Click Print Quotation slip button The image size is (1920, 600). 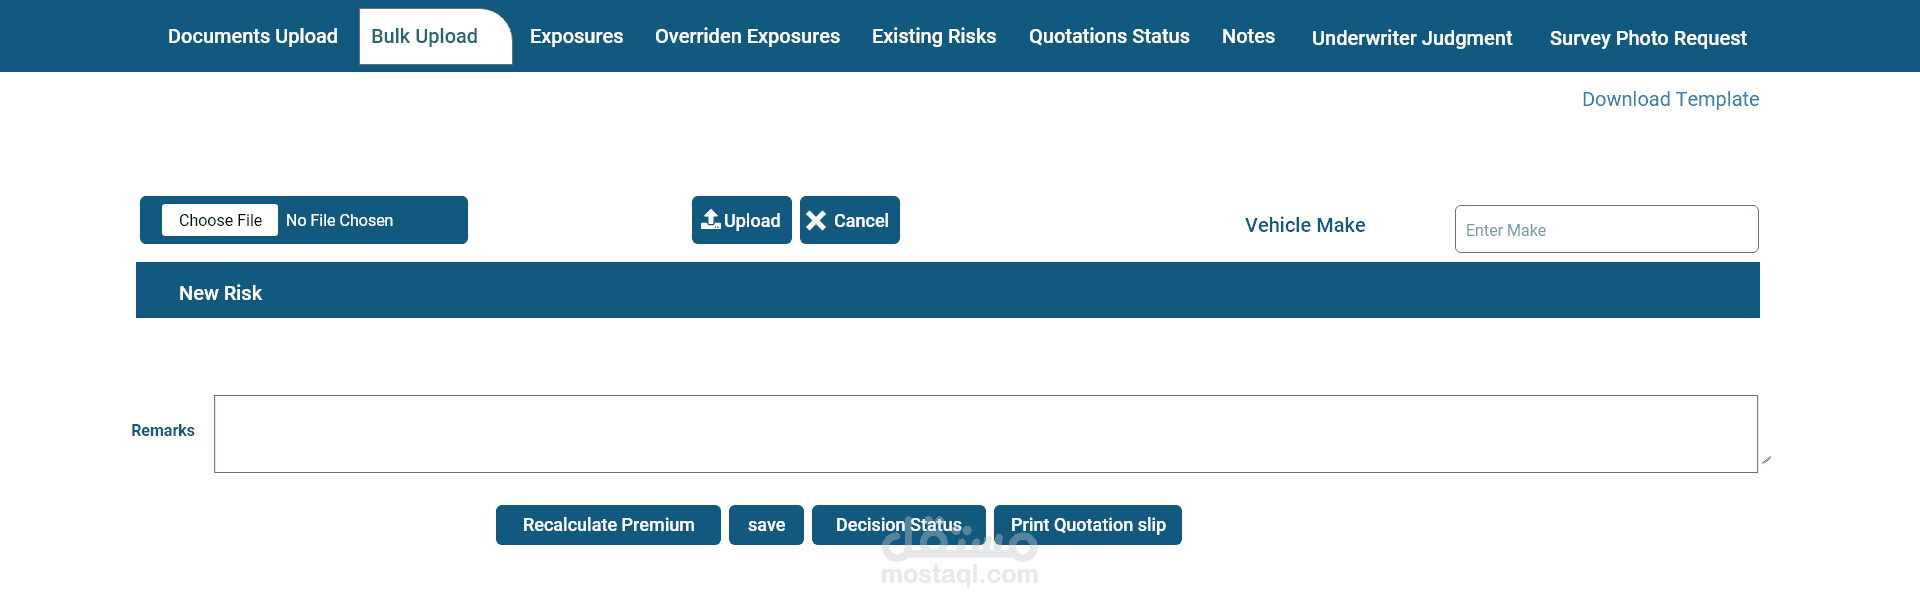1088,525
